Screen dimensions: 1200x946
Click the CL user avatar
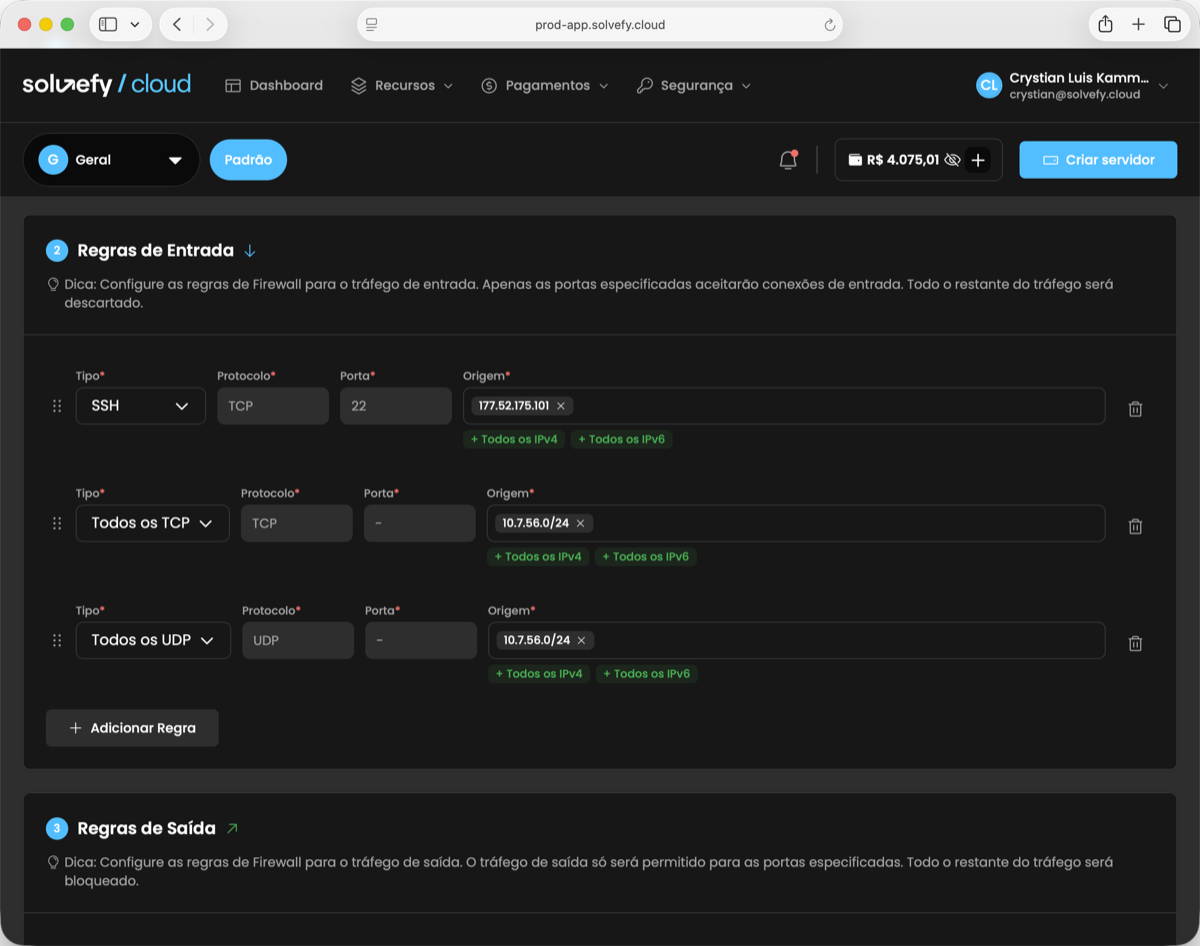(989, 85)
